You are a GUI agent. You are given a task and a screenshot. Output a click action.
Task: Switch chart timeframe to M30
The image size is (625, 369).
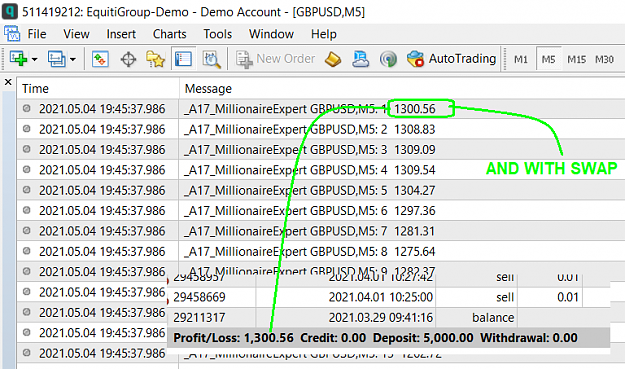coord(604,59)
